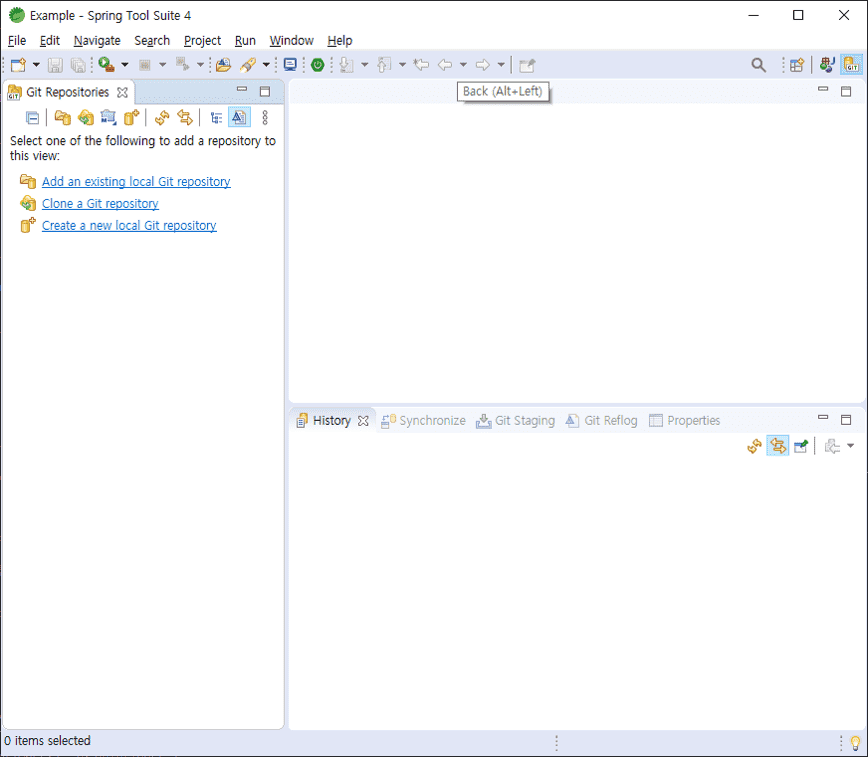Viewport: 868px width, 757px height.
Task: Open the Window menu
Action: 291,40
